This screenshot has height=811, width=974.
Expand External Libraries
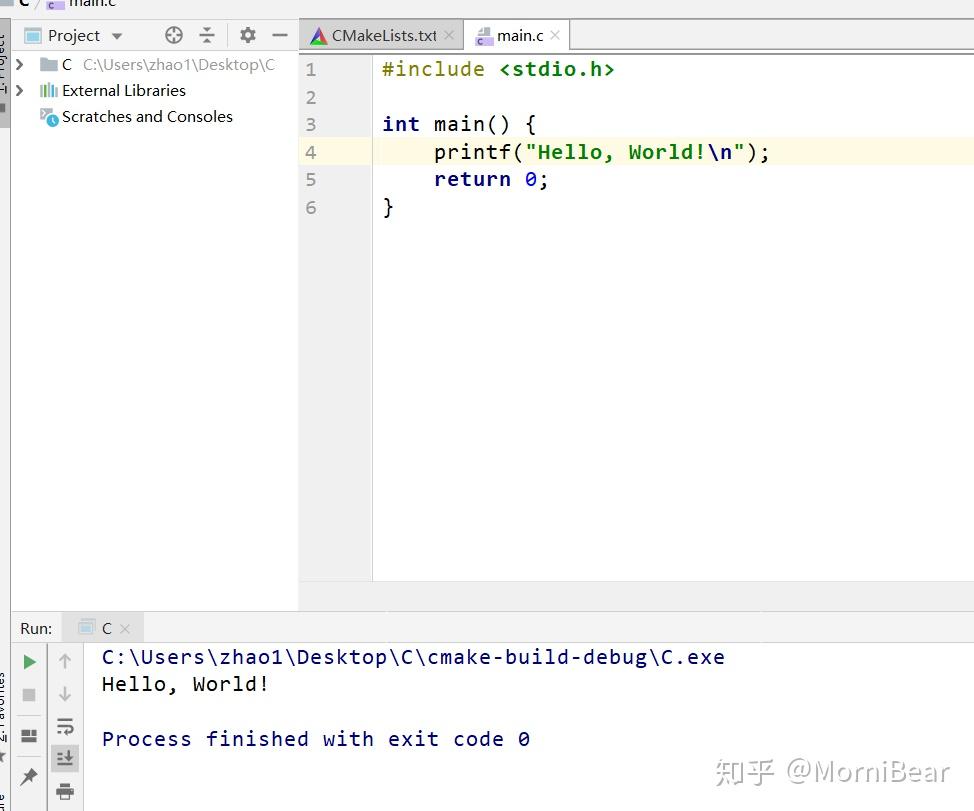coord(20,90)
